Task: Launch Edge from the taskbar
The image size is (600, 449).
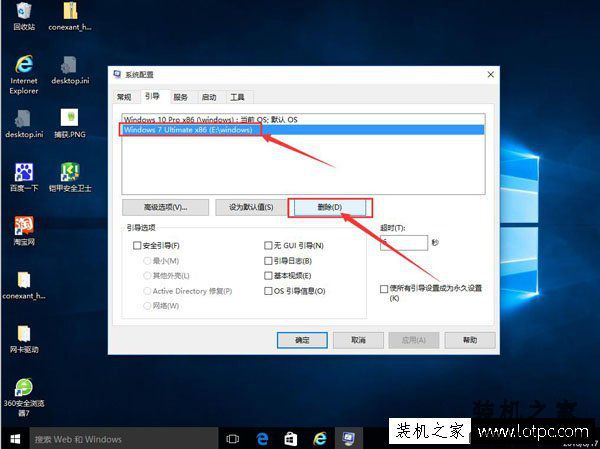Action: point(262,439)
